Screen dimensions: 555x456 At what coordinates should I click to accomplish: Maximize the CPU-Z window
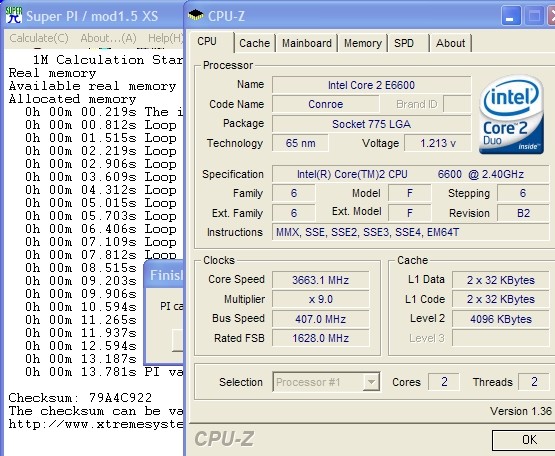[x=534, y=16]
